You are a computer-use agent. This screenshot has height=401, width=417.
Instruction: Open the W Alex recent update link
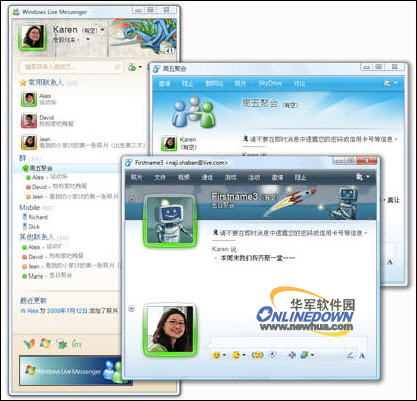pyautogui.click(x=29, y=311)
